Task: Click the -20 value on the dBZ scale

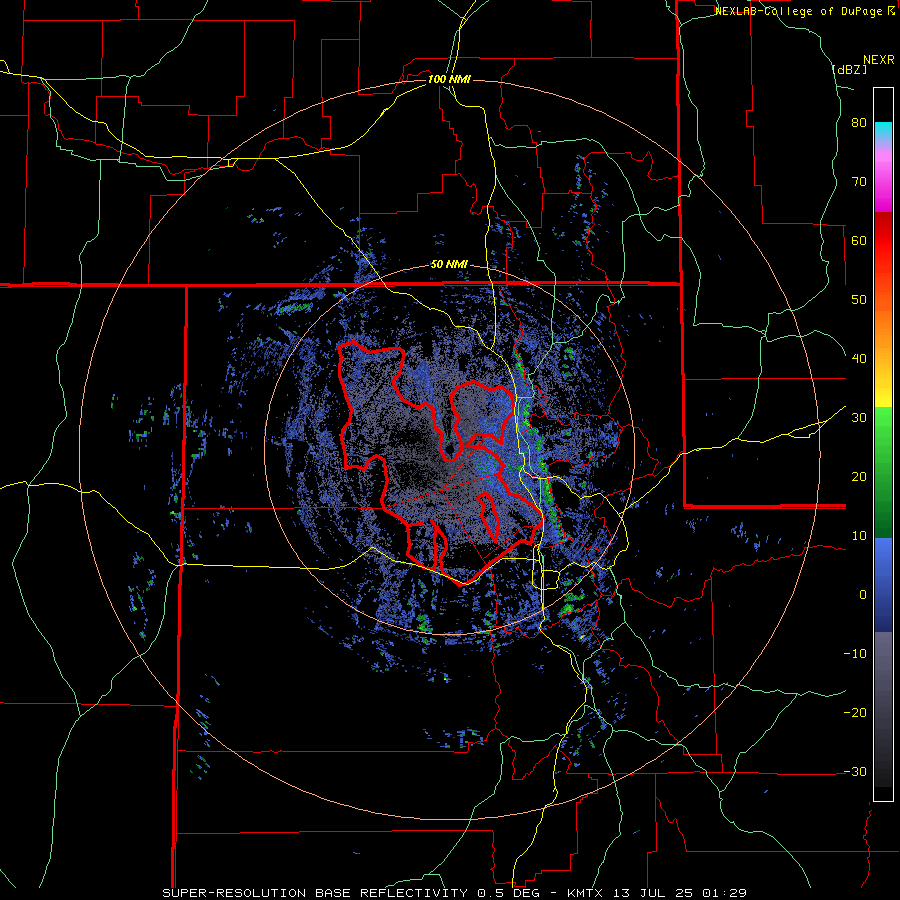Action: [x=855, y=713]
